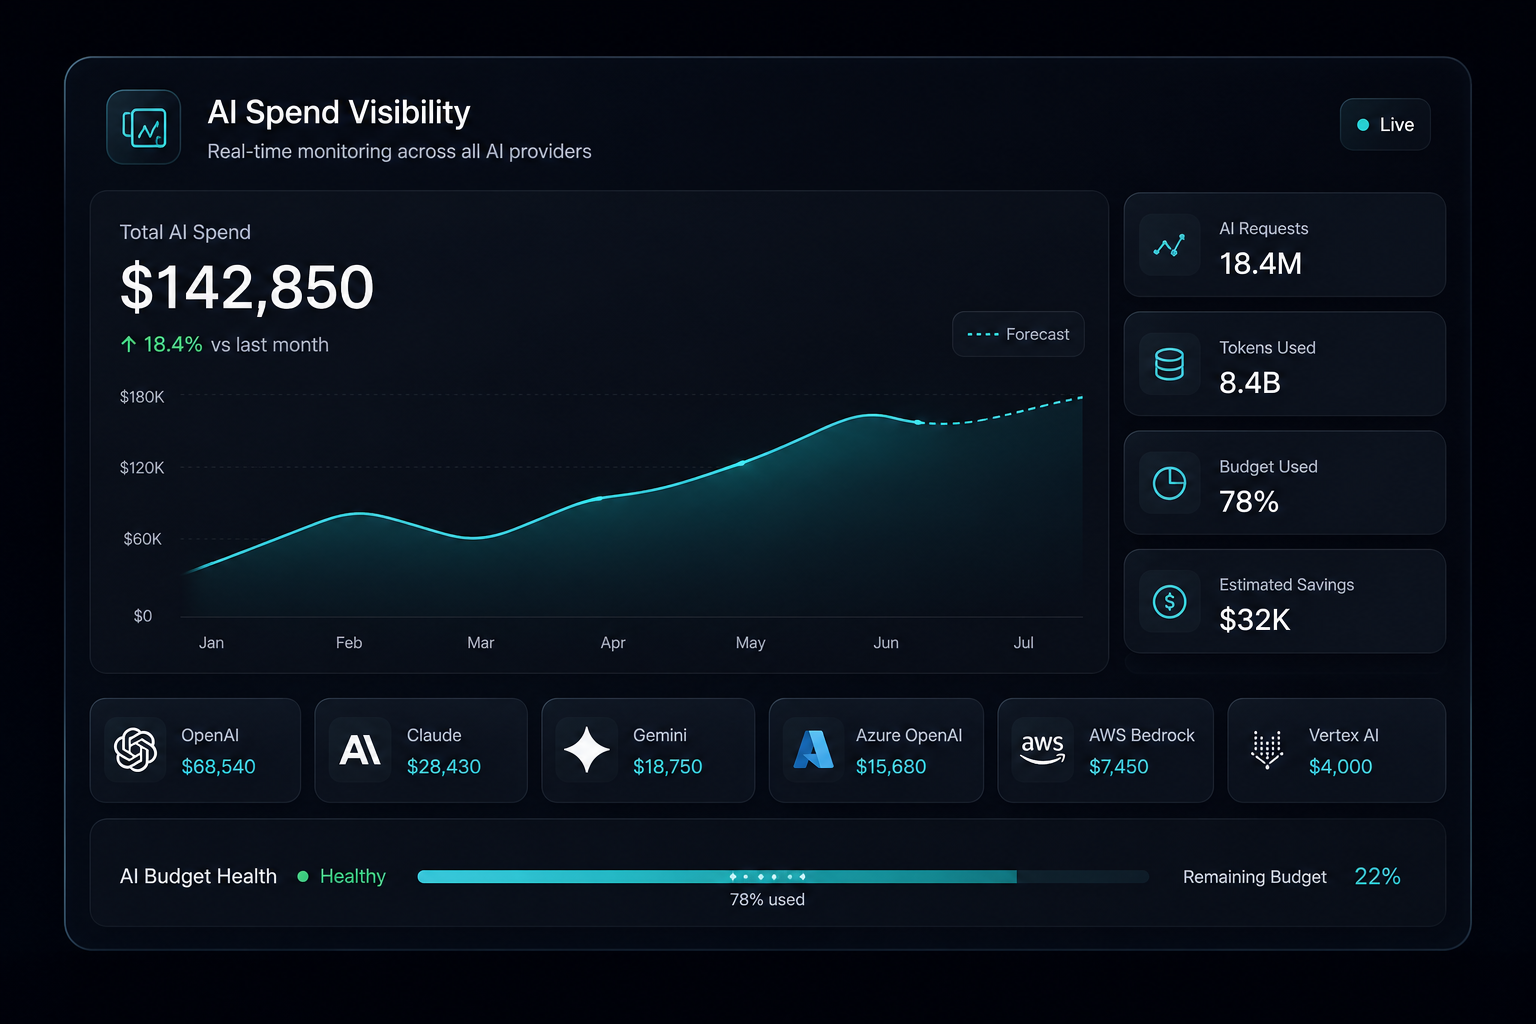
Task: Click the AI budget usage progress bar
Action: click(x=783, y=877)
